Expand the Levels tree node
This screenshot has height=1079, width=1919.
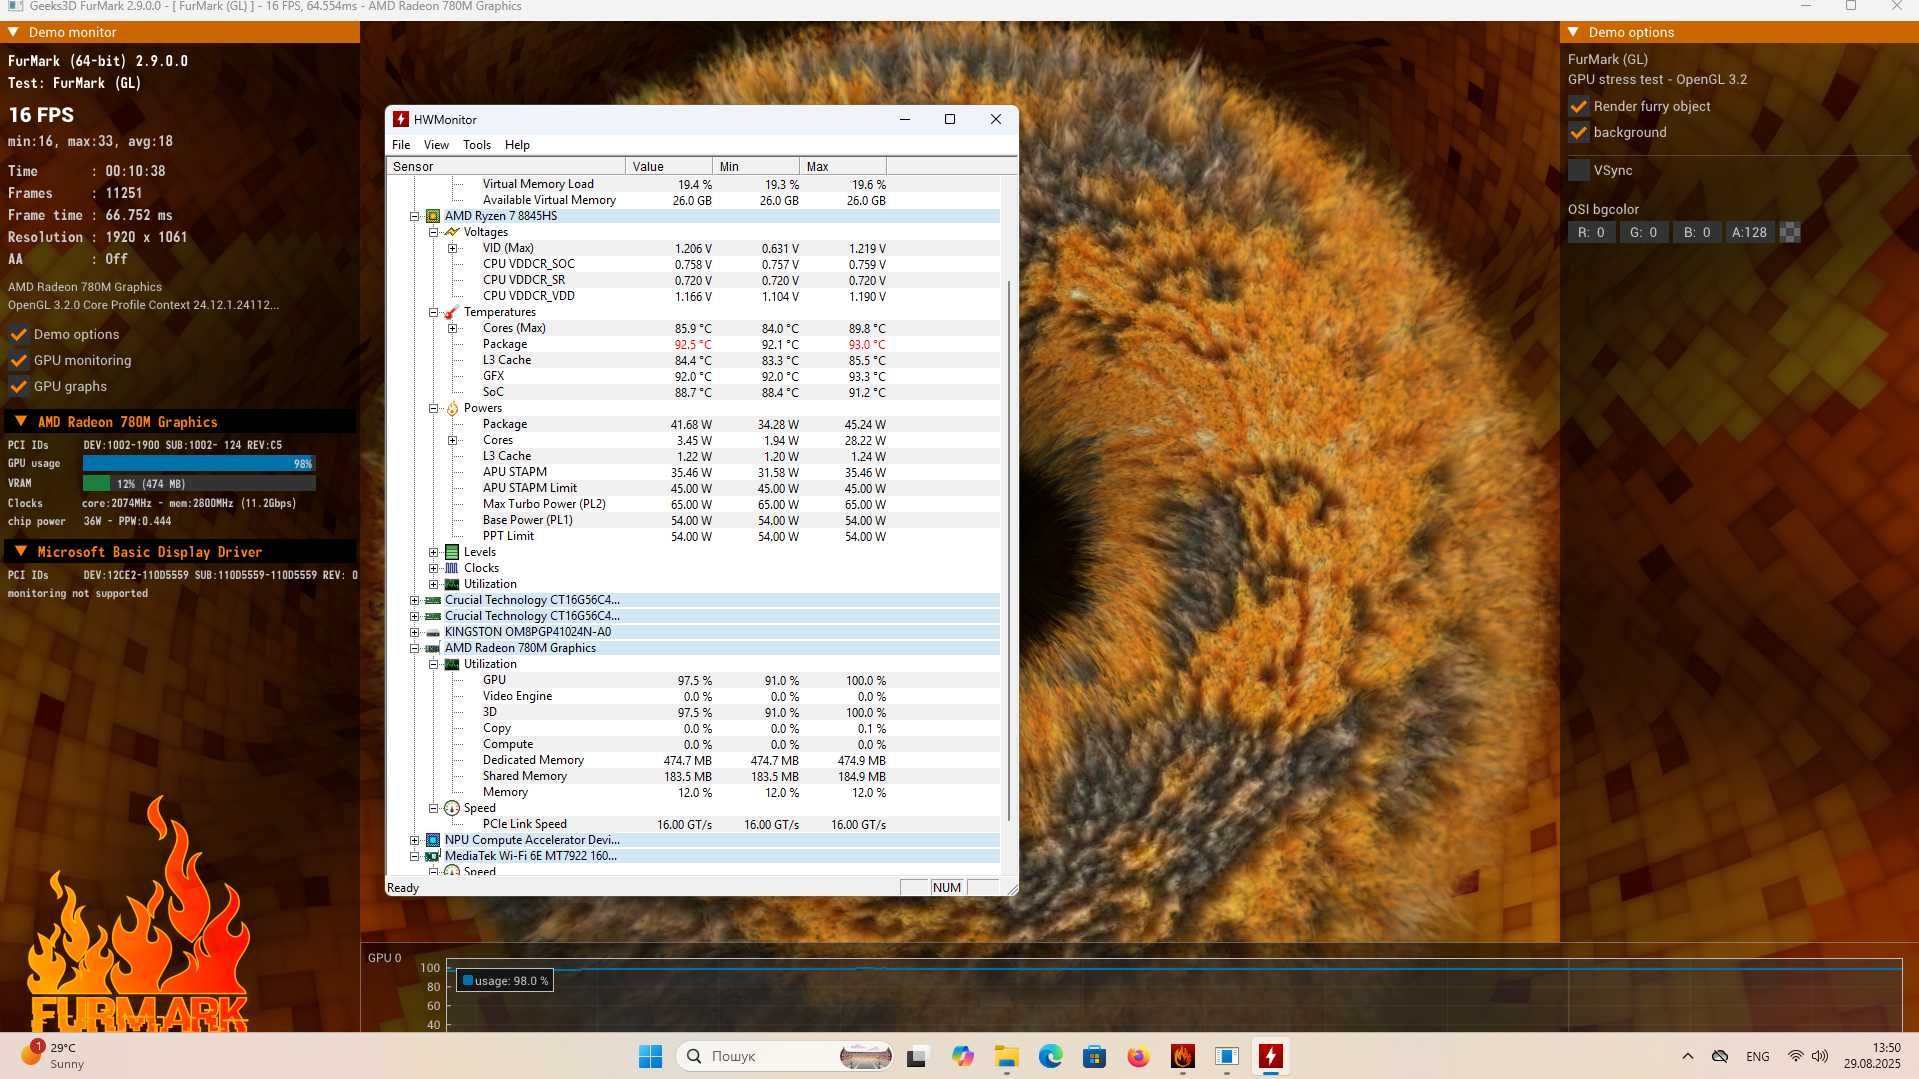[x=433, y=552]
